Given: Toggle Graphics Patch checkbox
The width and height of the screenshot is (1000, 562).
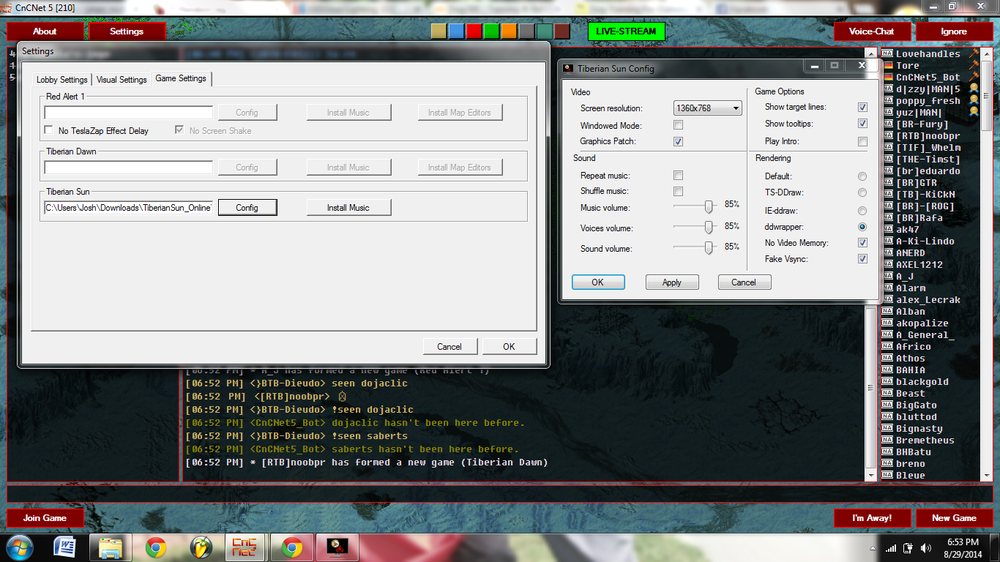Looking at the screenshot, I should pos(678,142).
